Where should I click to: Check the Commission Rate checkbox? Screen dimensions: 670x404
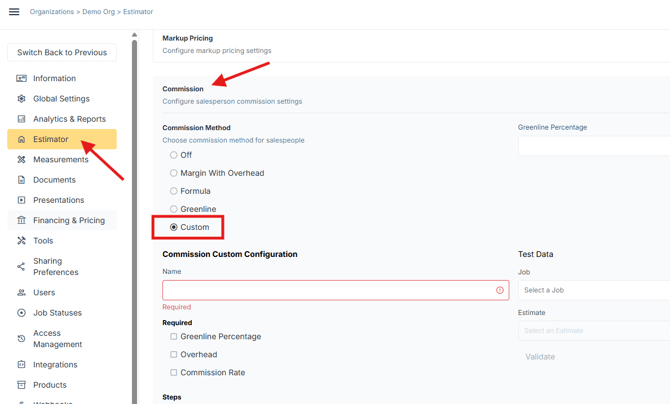(174, 373)
